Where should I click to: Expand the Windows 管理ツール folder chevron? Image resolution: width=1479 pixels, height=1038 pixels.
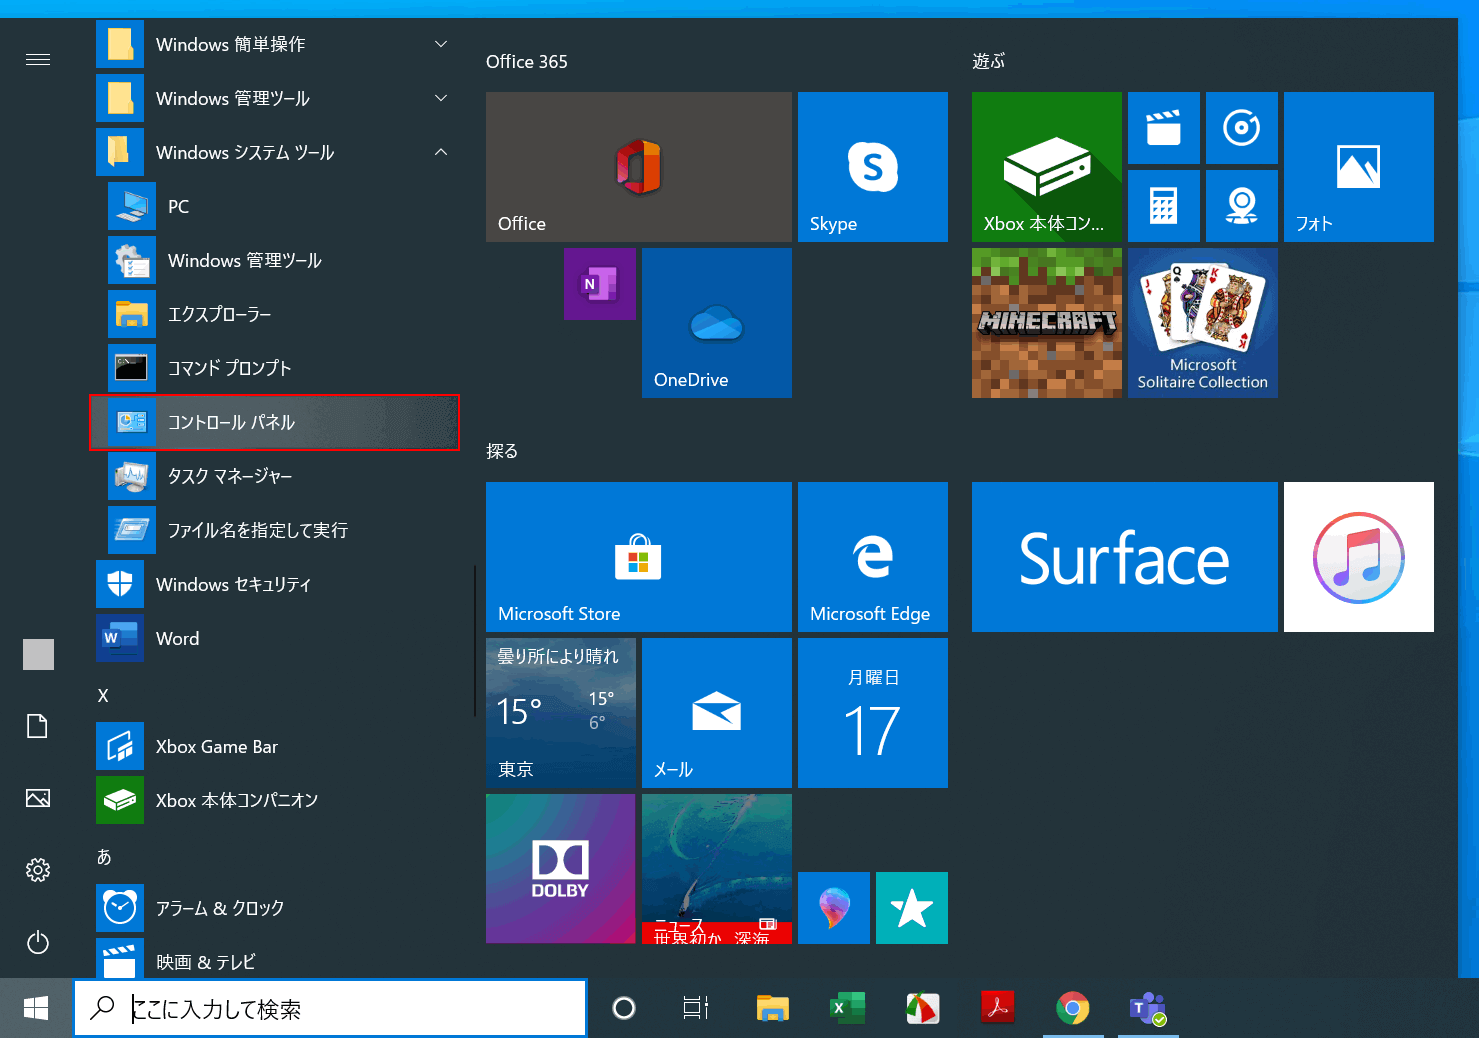pos(441,98)
